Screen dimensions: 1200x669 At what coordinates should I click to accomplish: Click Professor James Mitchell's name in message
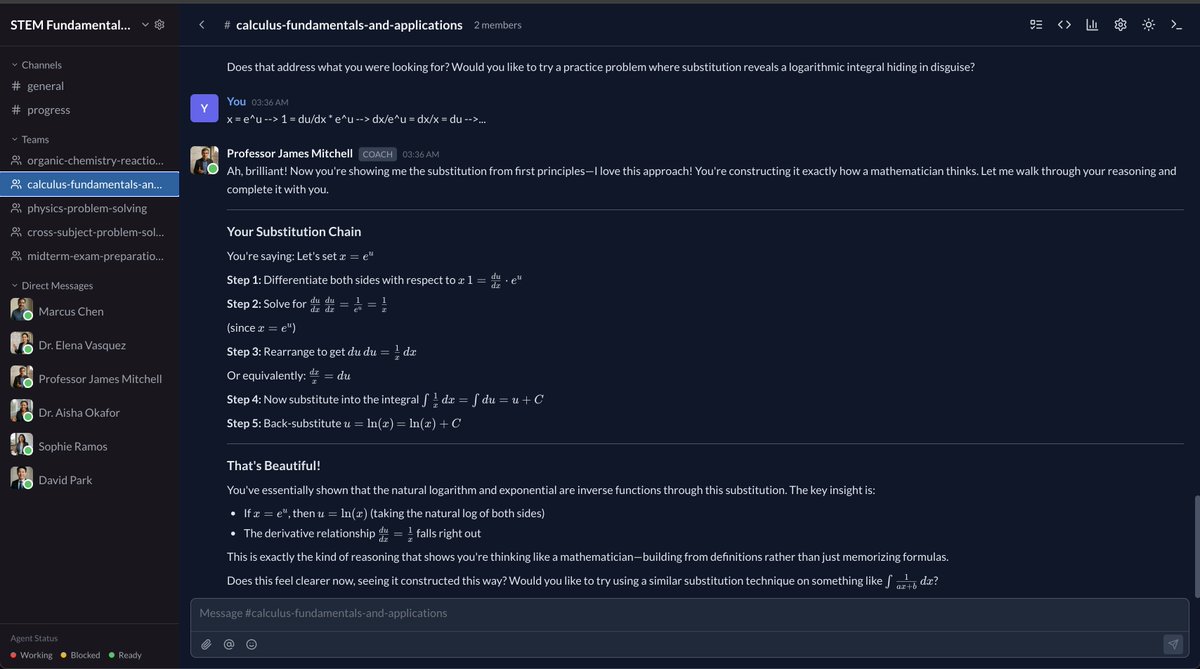point(290,153)
